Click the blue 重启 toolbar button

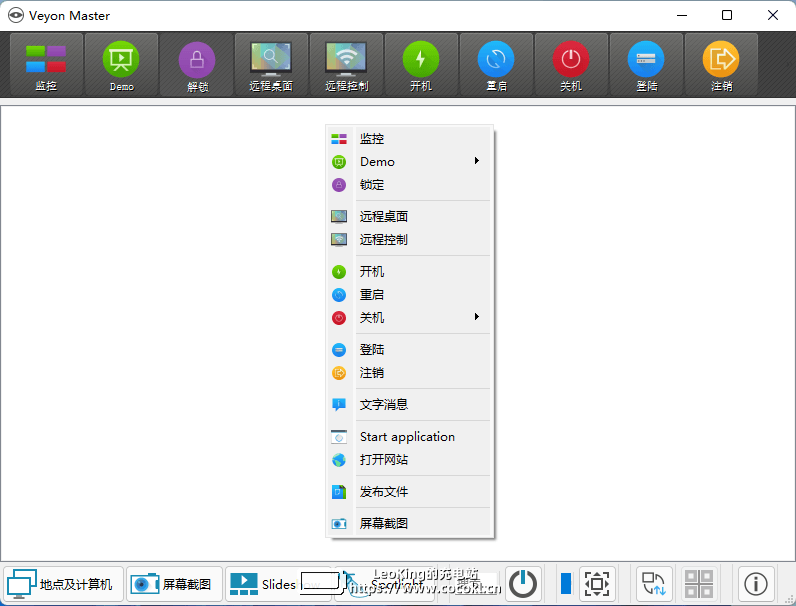[x=496, y=65]
